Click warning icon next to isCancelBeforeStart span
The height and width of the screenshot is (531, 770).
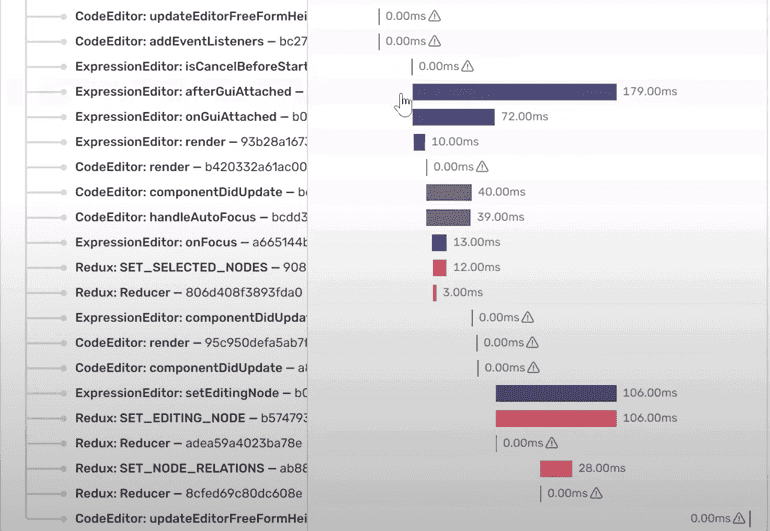coord(468,66)
